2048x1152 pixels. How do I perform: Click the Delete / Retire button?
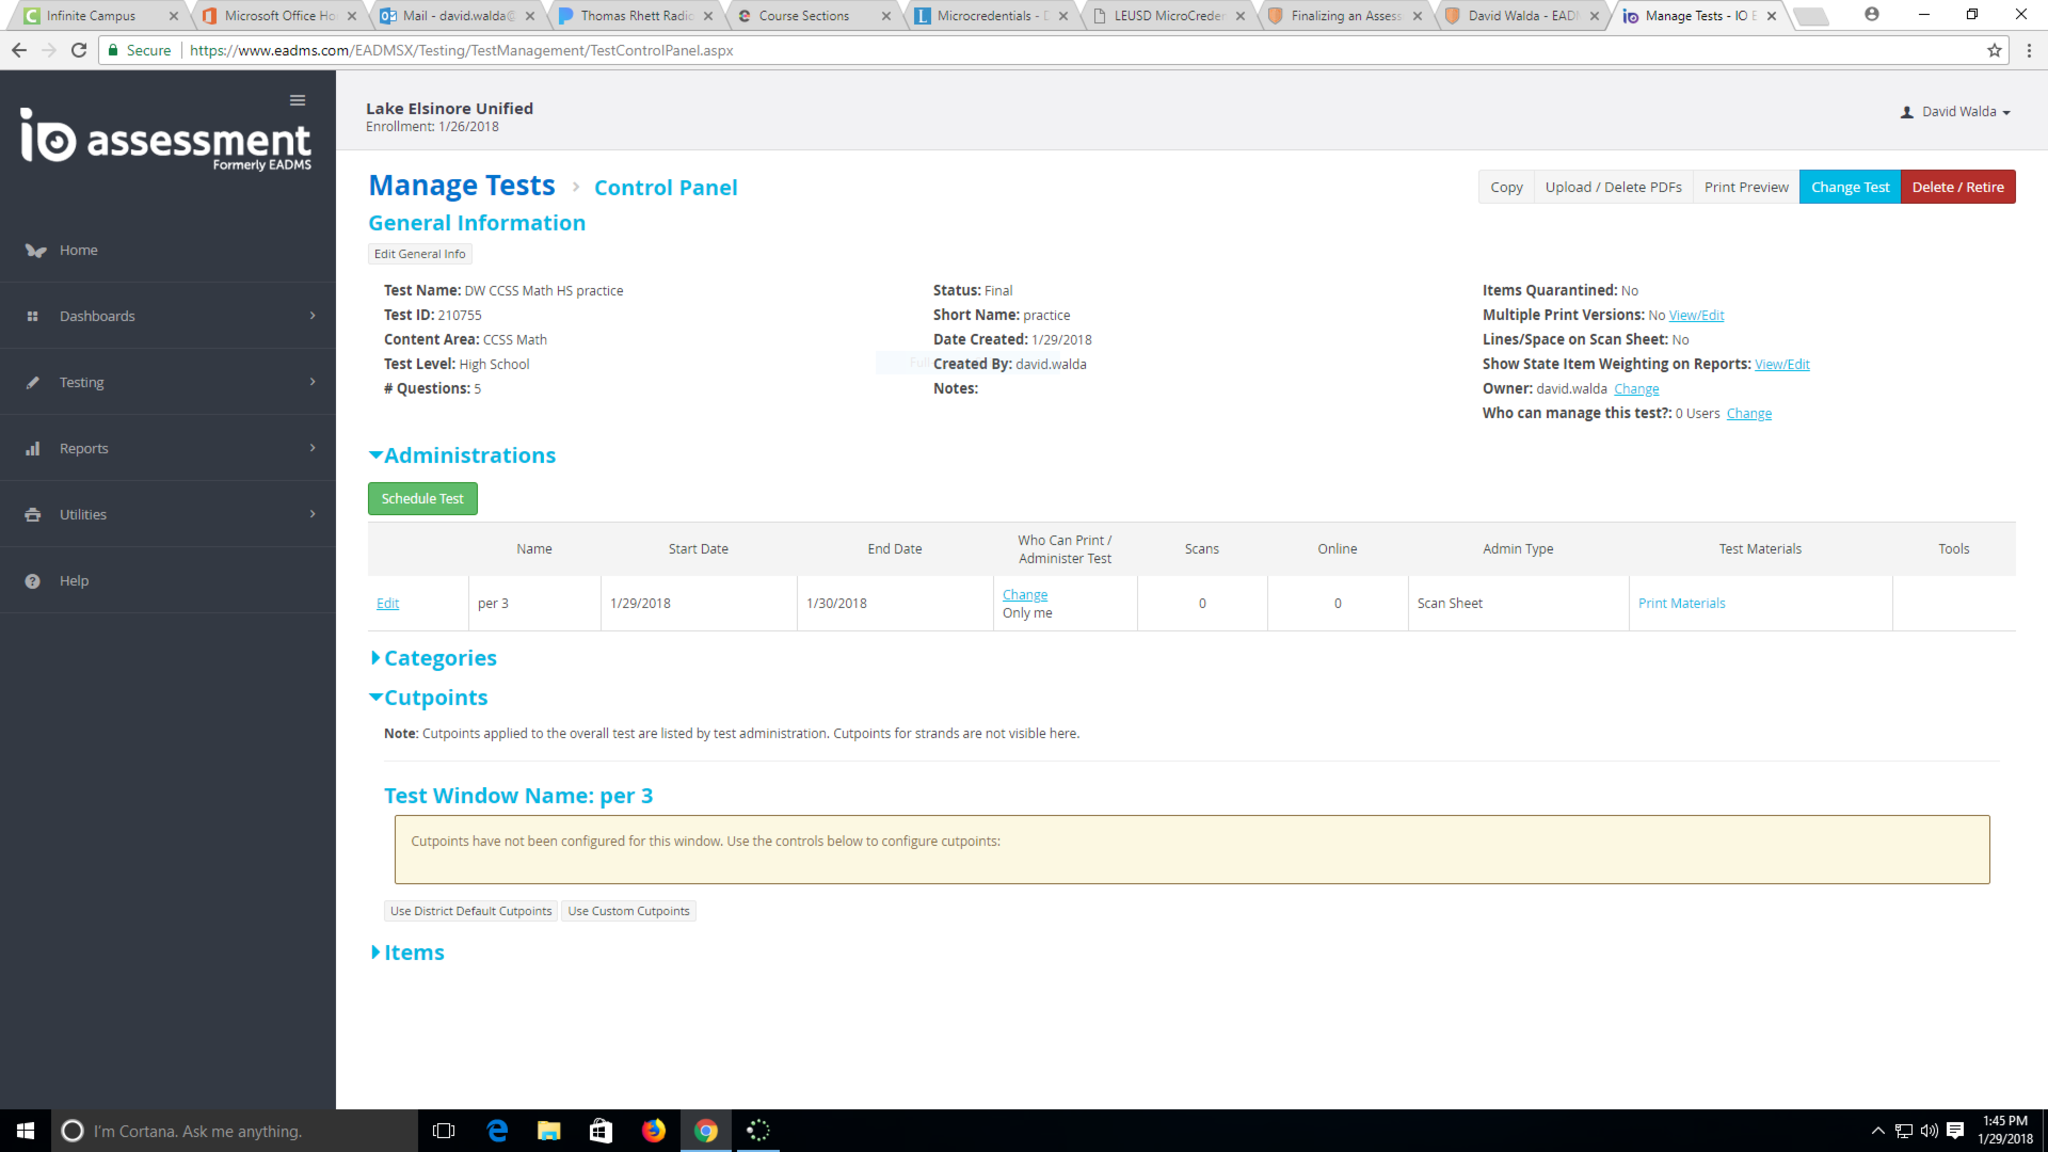[x=1957, y=187]
